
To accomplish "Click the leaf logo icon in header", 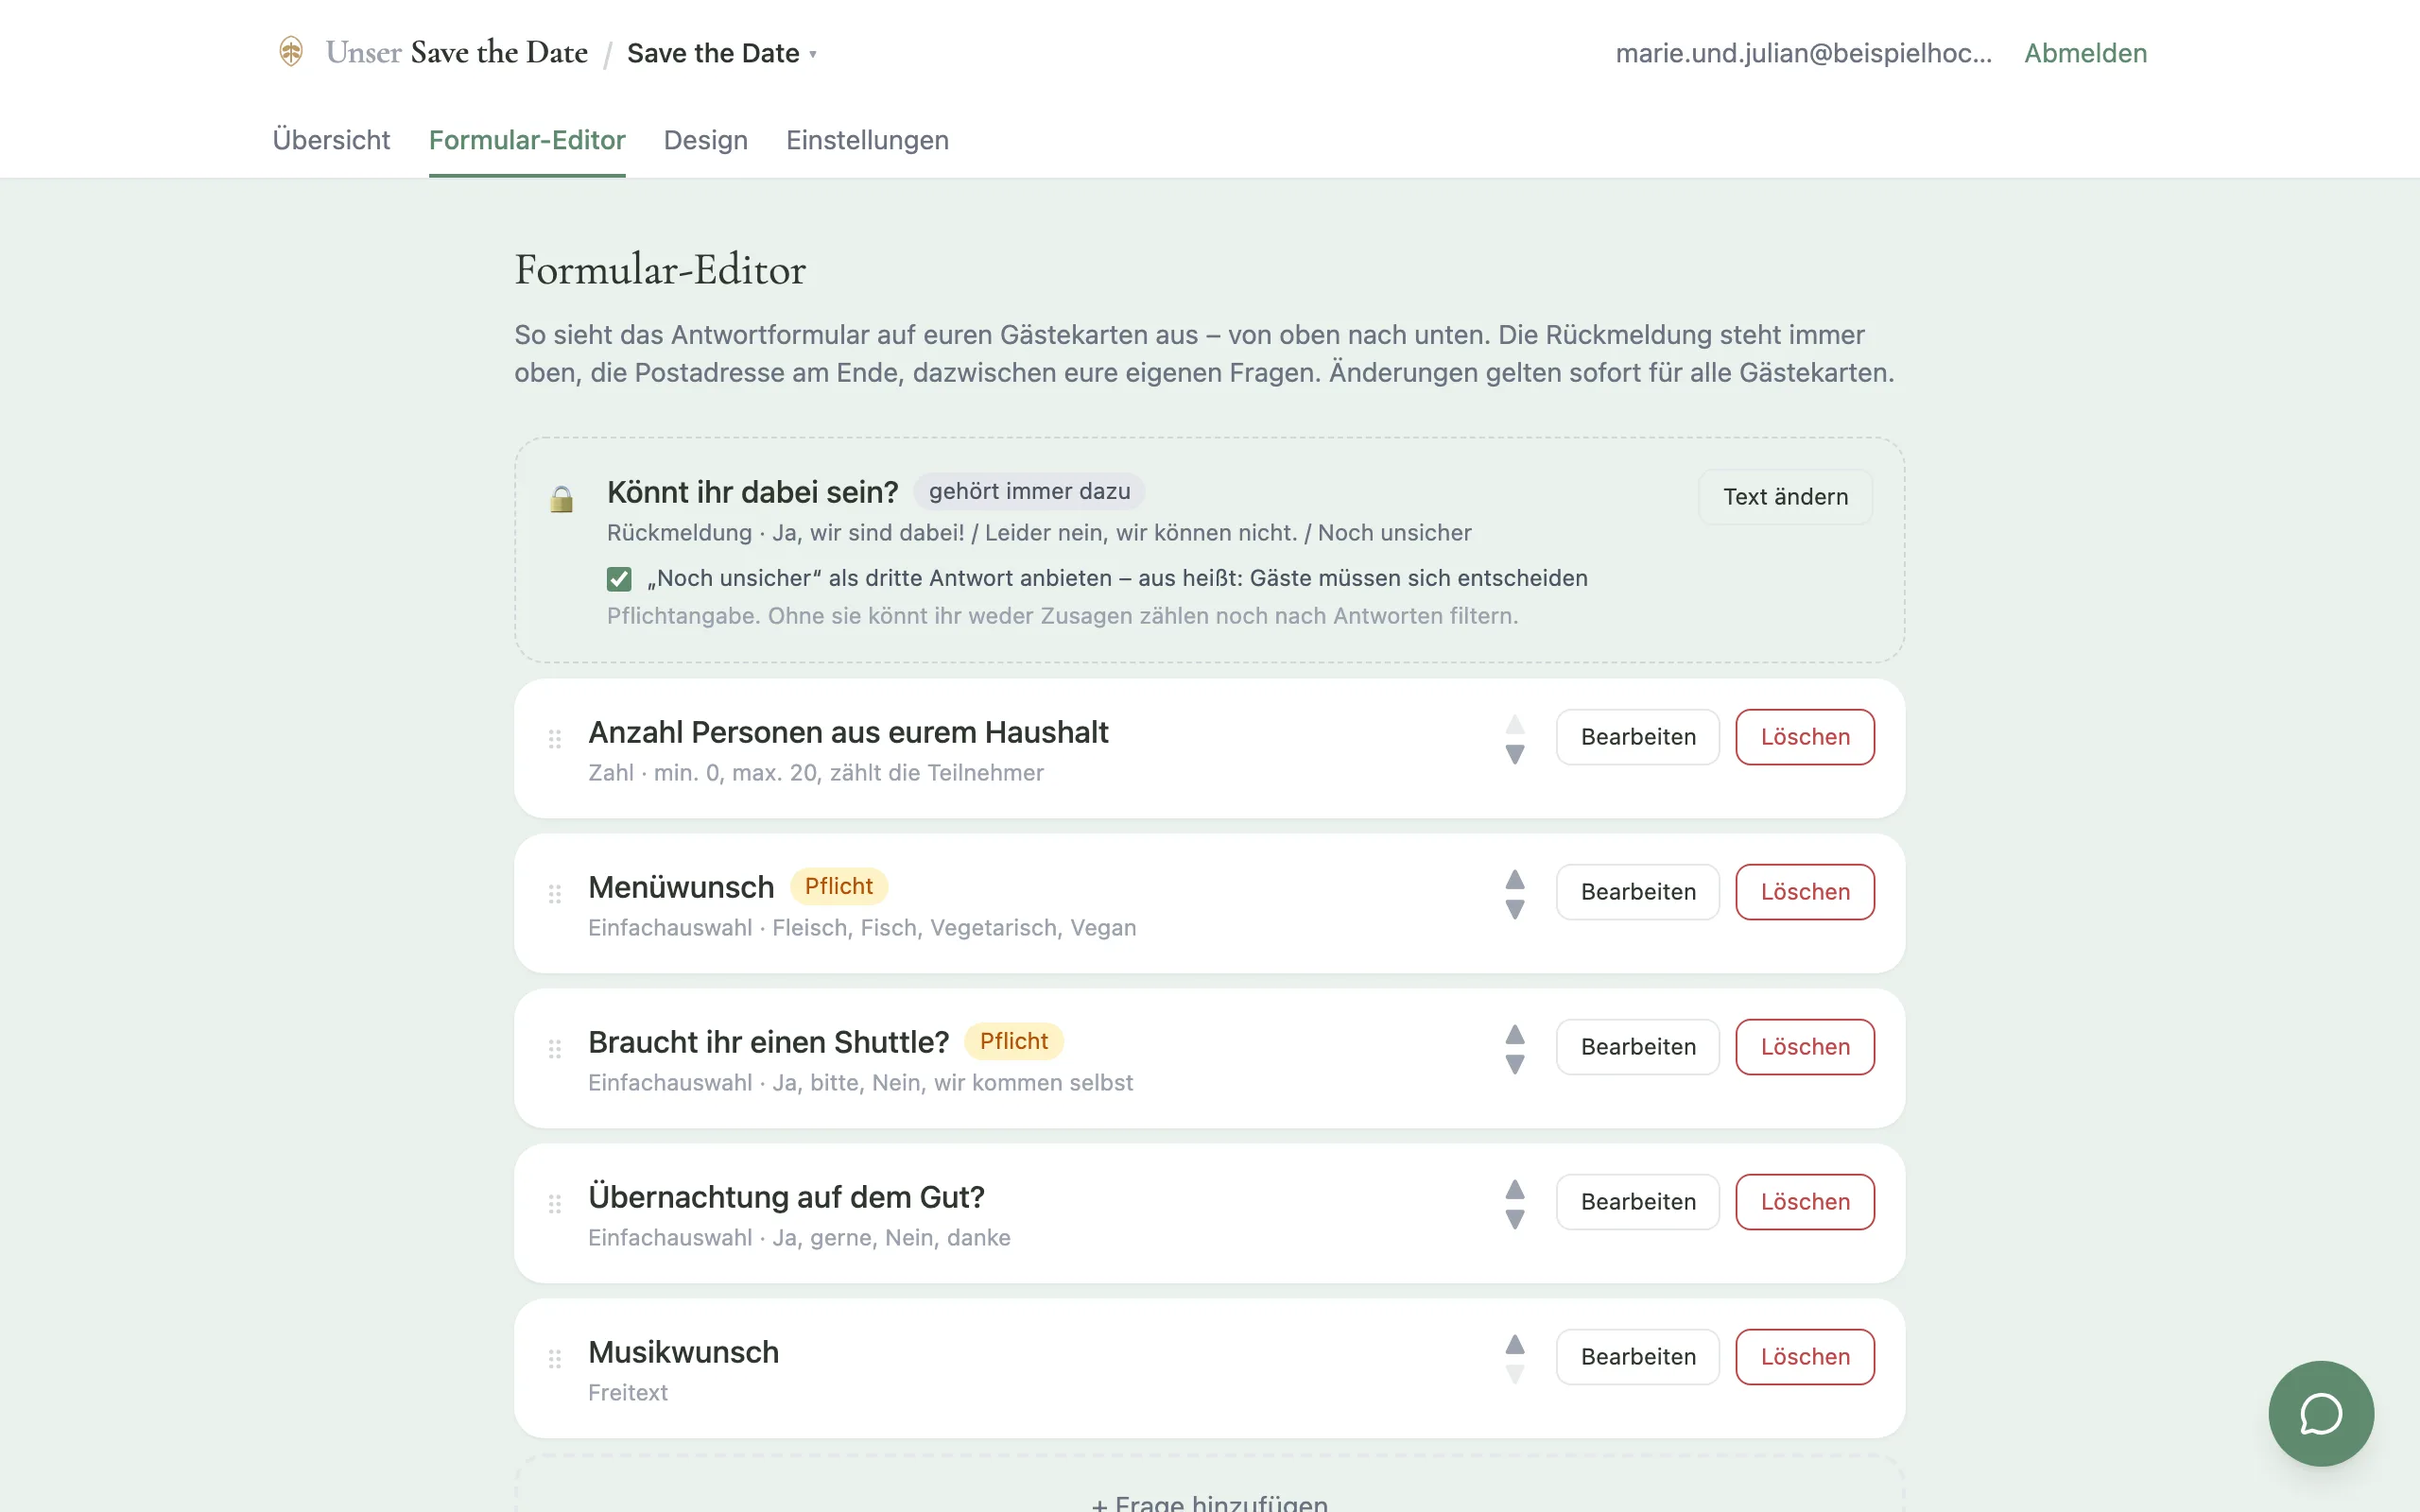I will [x=291, y=51].
